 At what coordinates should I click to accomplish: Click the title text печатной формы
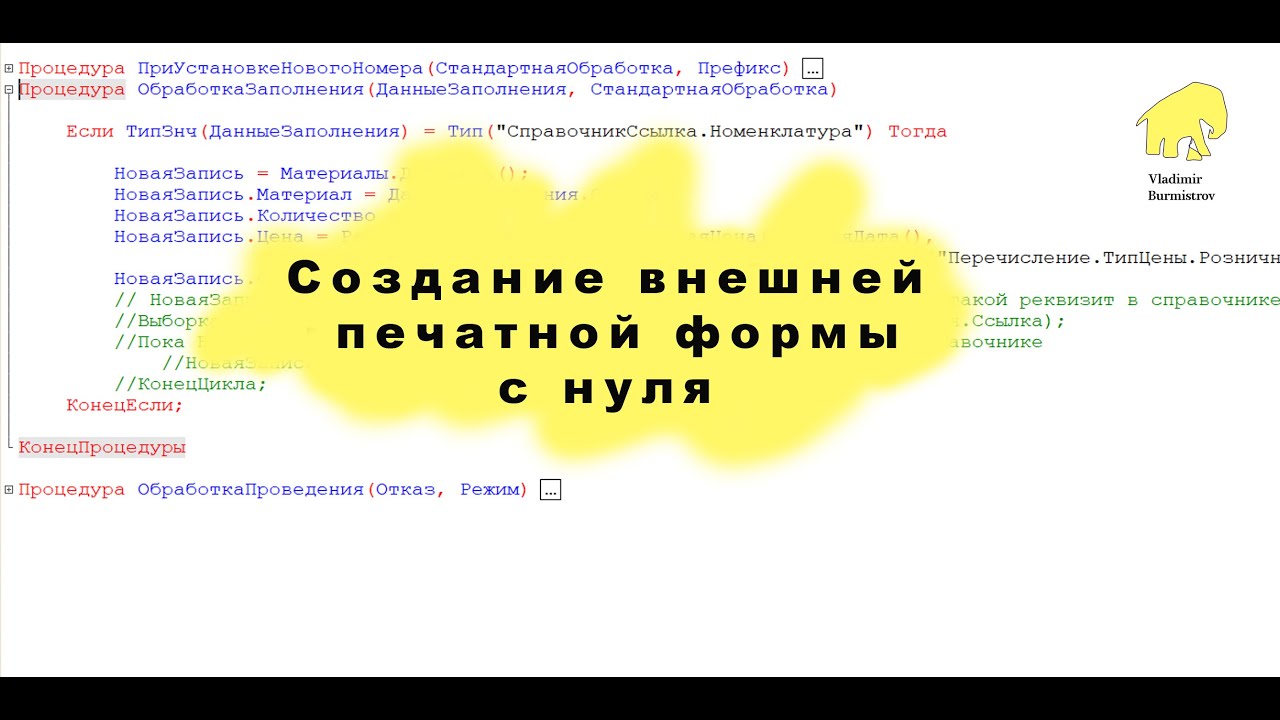pyautogui.click(x=617, y=334)
